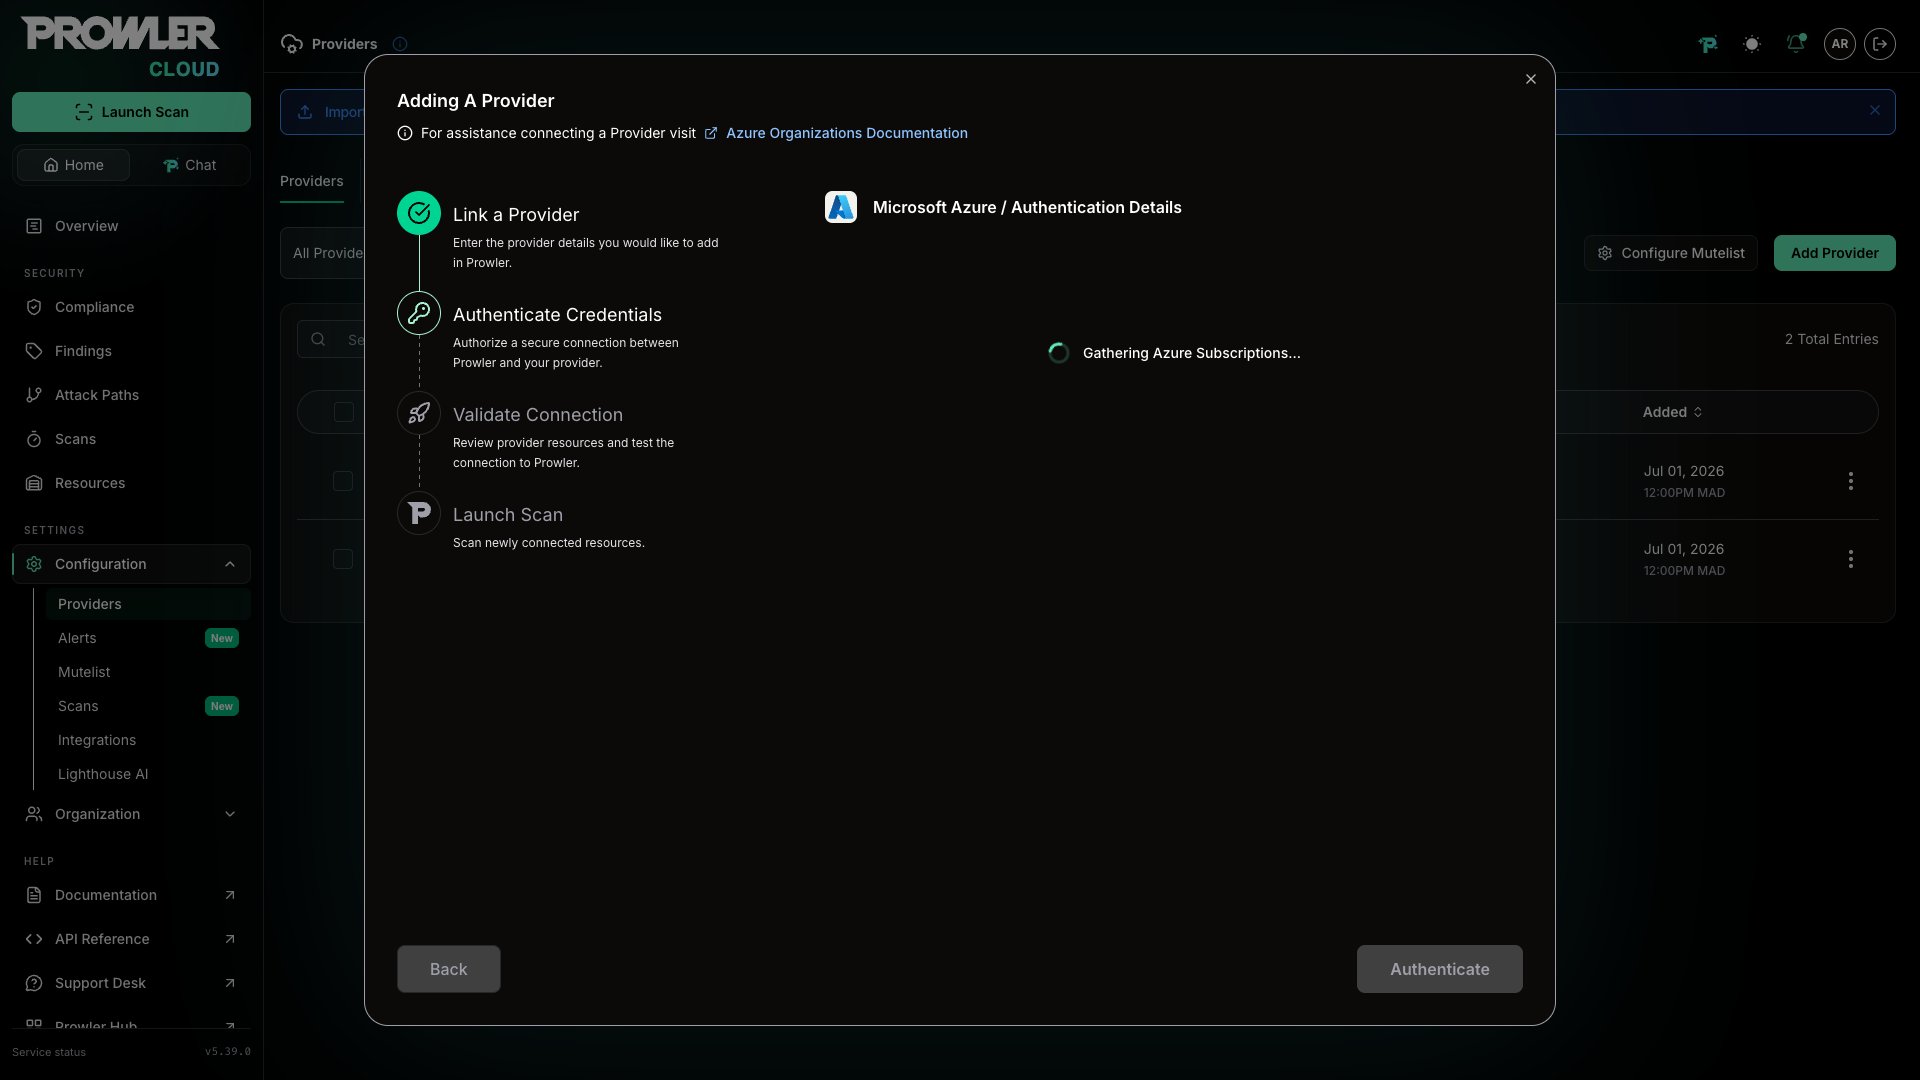Open Integrations settings
The image size is (1920, 1080).
point(148,740)
